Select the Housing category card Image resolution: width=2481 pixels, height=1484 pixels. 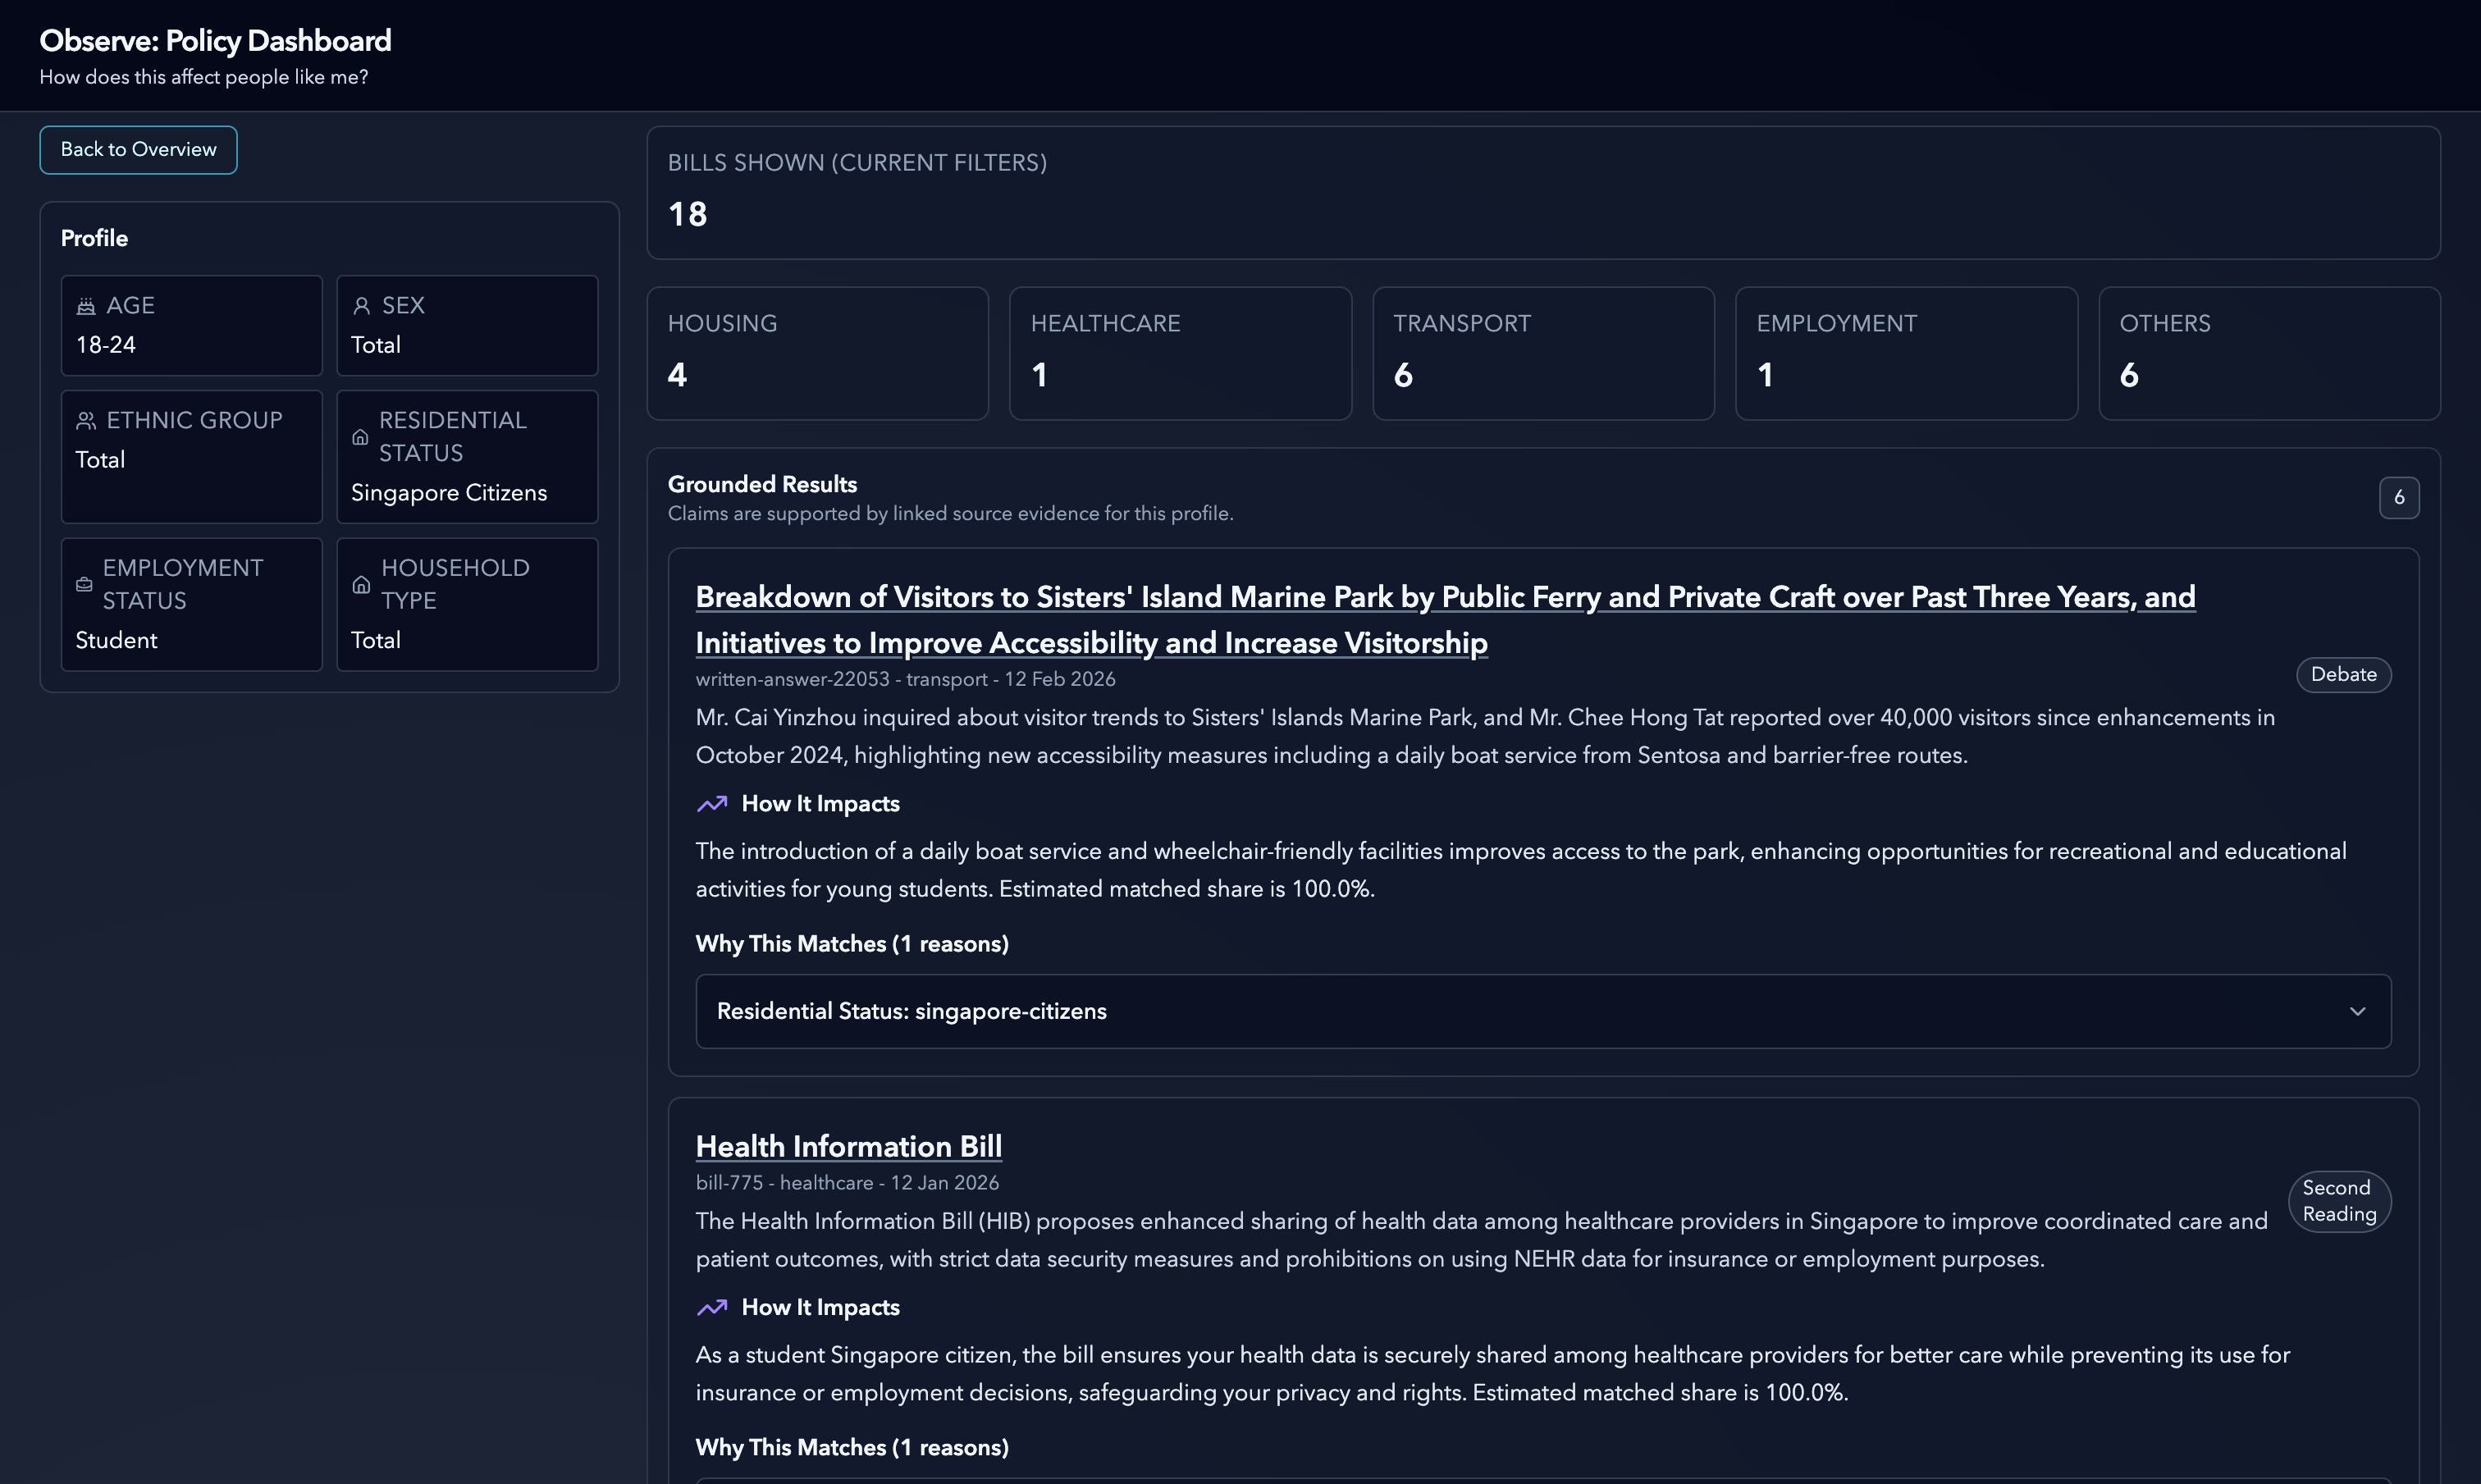[817, 353]
